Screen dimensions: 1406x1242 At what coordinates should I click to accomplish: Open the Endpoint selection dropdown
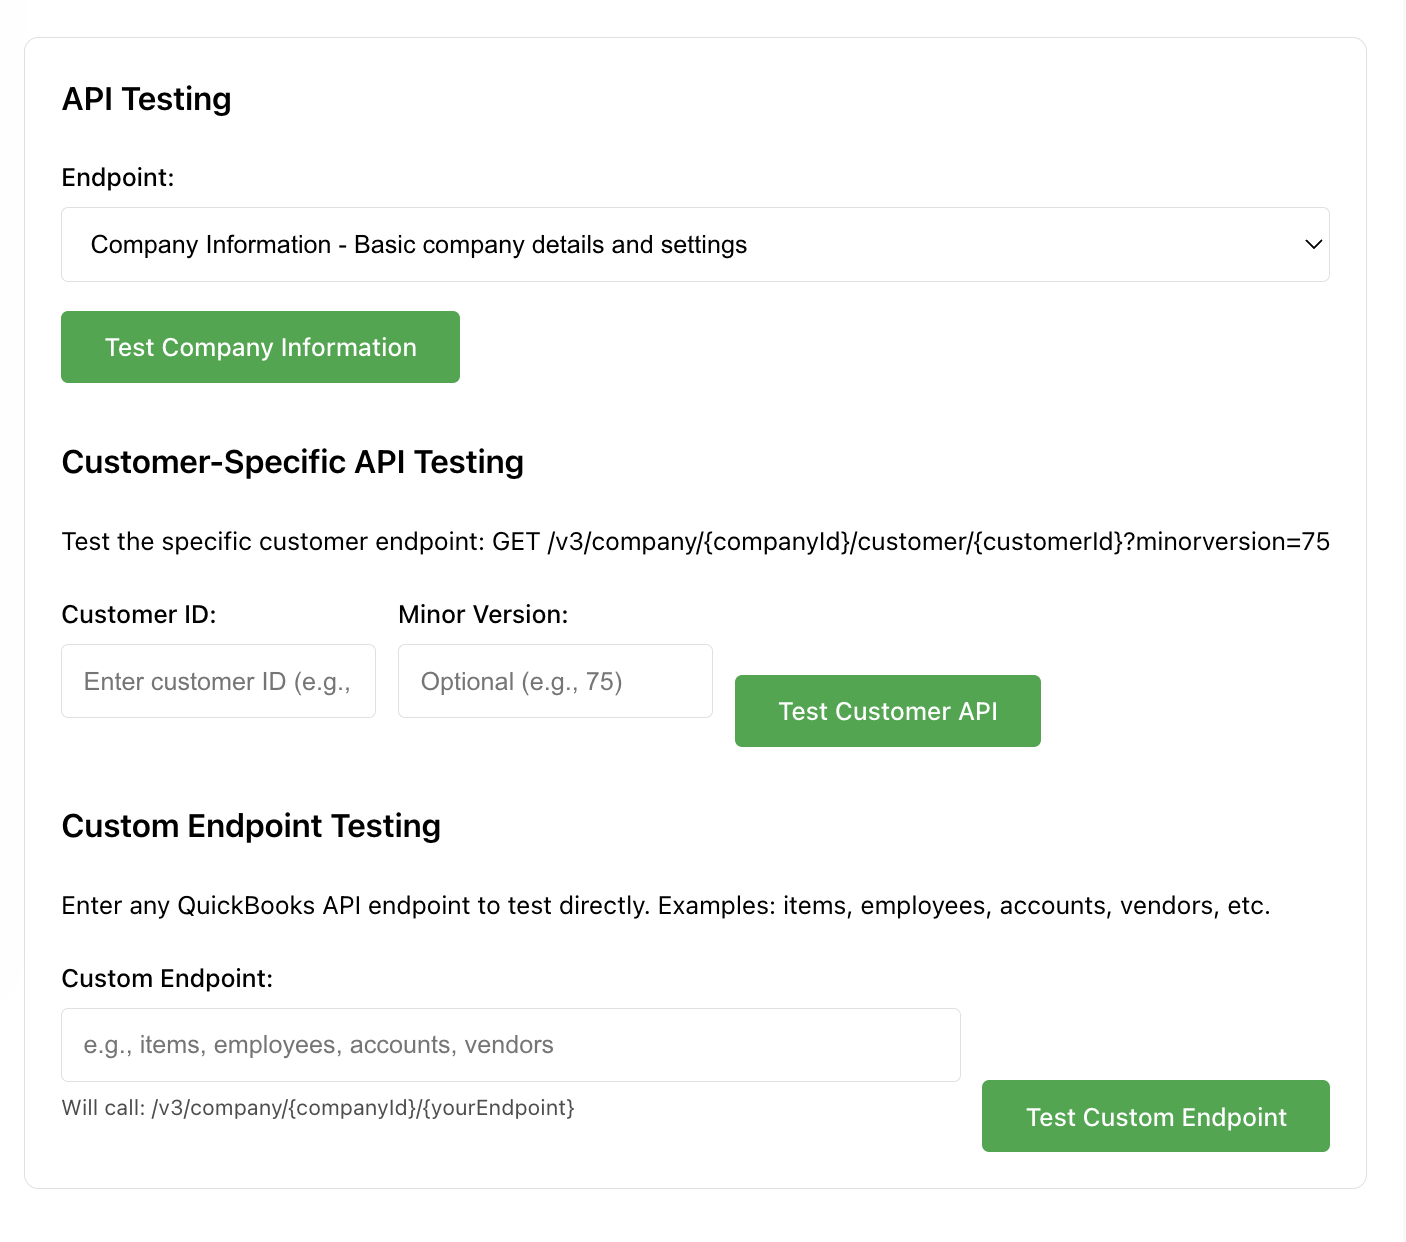click(694, 245)
